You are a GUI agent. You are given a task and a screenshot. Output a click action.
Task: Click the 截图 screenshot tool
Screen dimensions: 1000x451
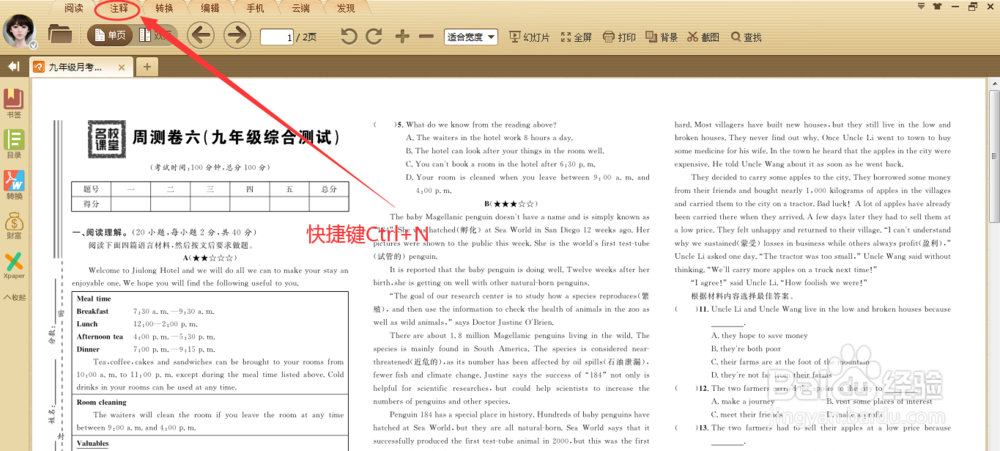tap(703, 37)
